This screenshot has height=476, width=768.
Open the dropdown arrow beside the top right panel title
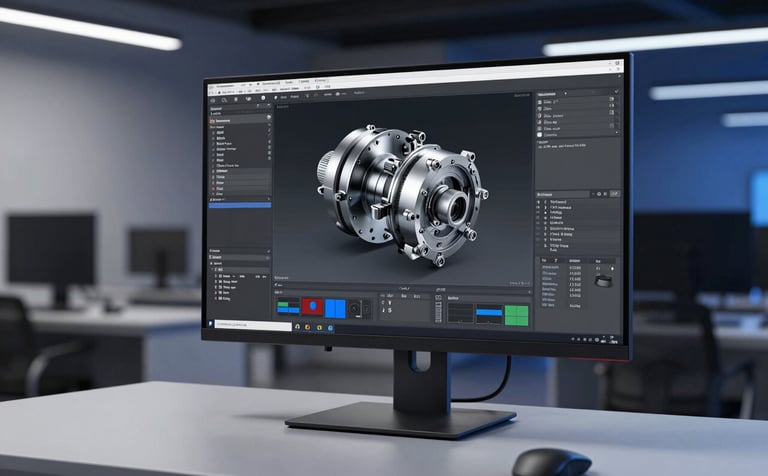(566, 93)
